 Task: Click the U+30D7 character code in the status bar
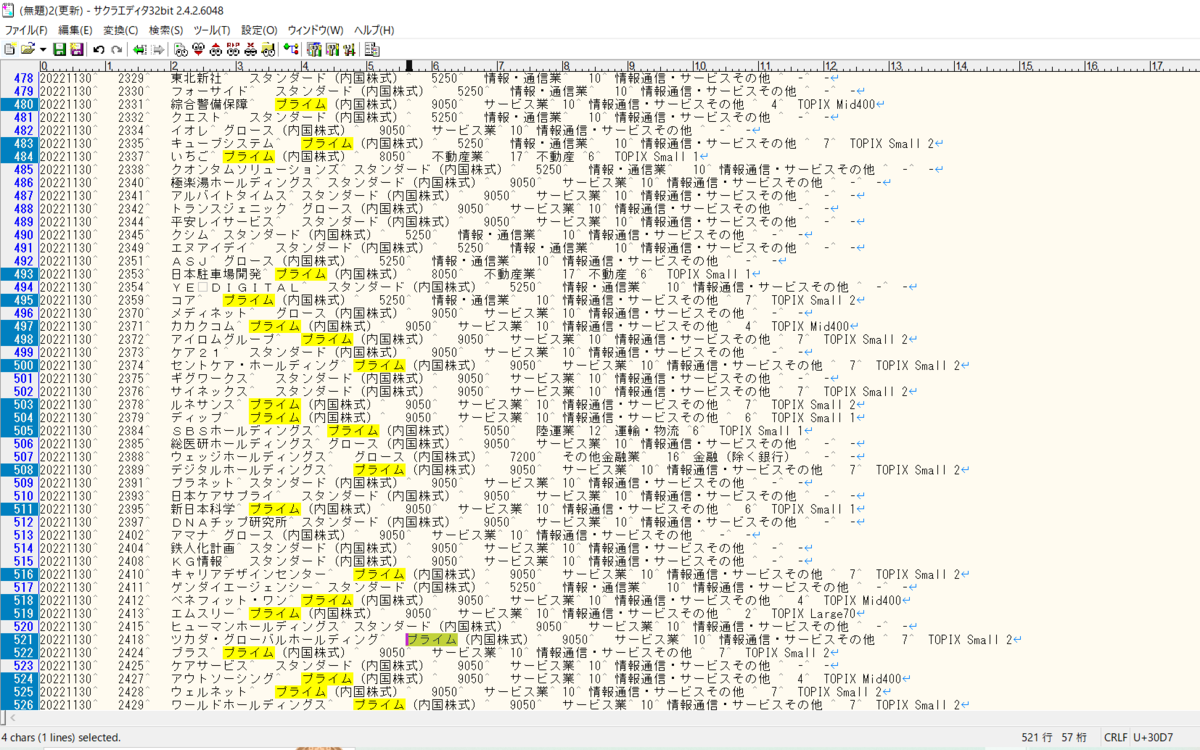pos(1153,737)
